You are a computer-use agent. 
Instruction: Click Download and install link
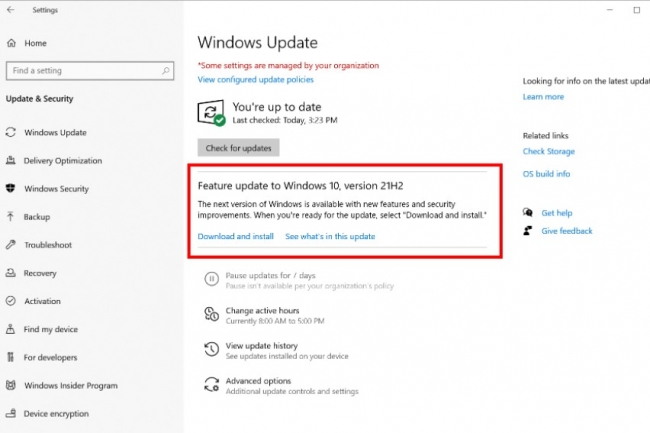click(x=235, y=236)
